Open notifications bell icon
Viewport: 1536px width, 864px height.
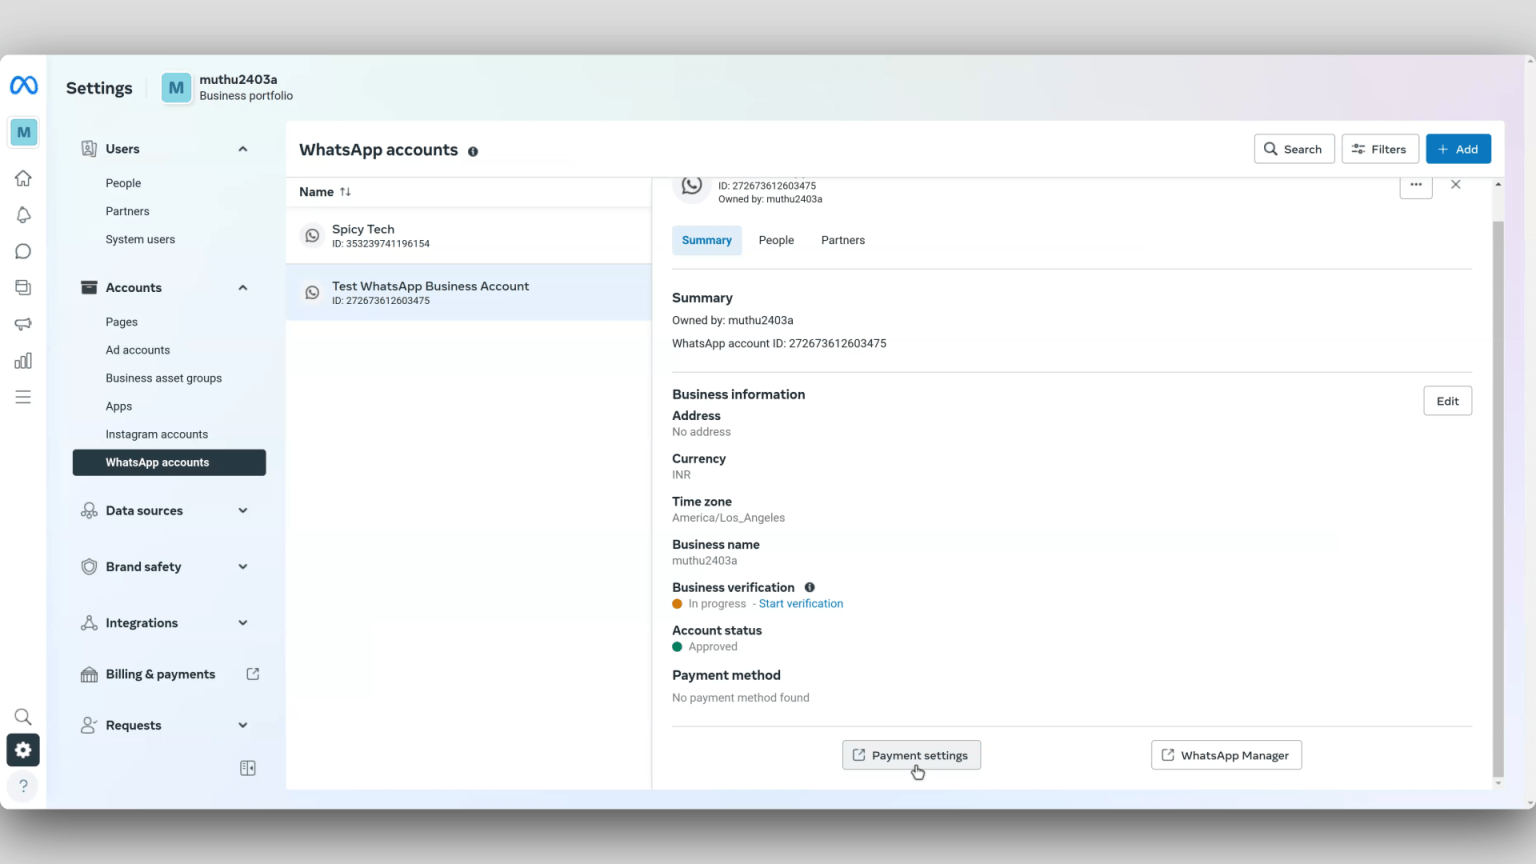pos(23,215)
